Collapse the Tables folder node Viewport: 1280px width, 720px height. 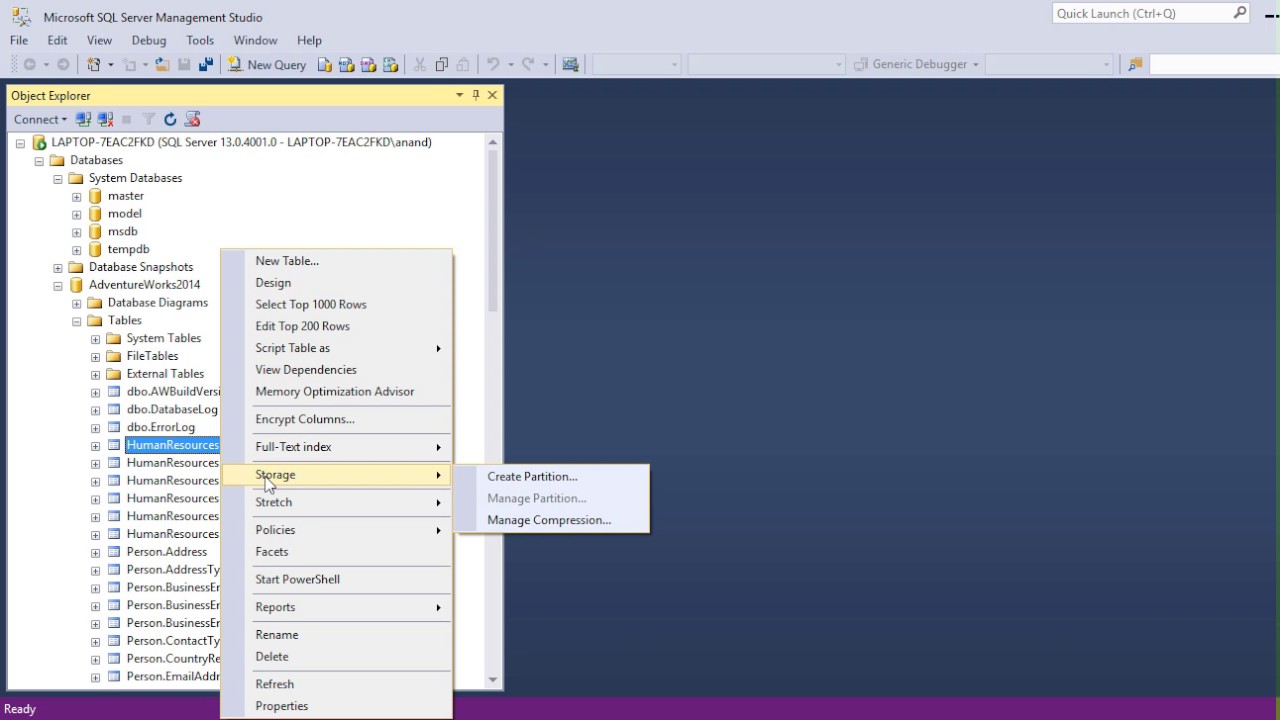tap(77, 321)
